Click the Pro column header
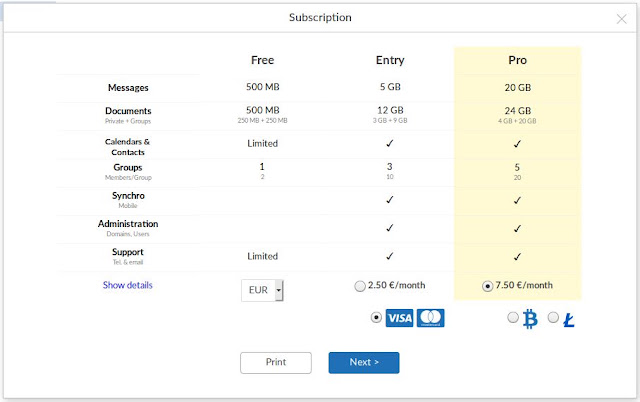Image resolution: width=640 pixels, height=402 pixels. coord(518,60)
